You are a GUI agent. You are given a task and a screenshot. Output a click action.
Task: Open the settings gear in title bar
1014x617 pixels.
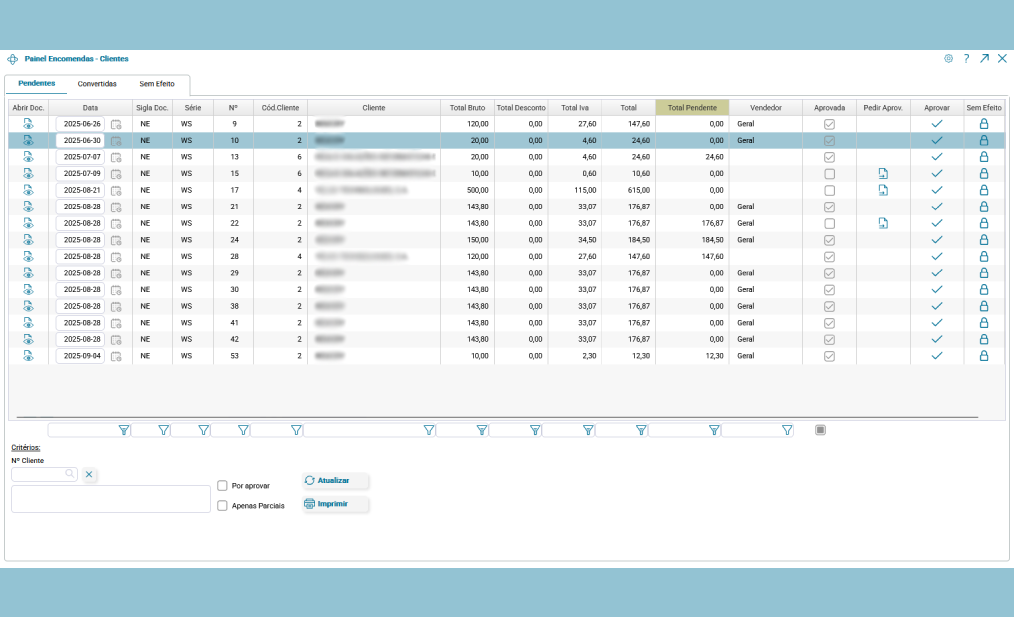[x=948, y=59]
